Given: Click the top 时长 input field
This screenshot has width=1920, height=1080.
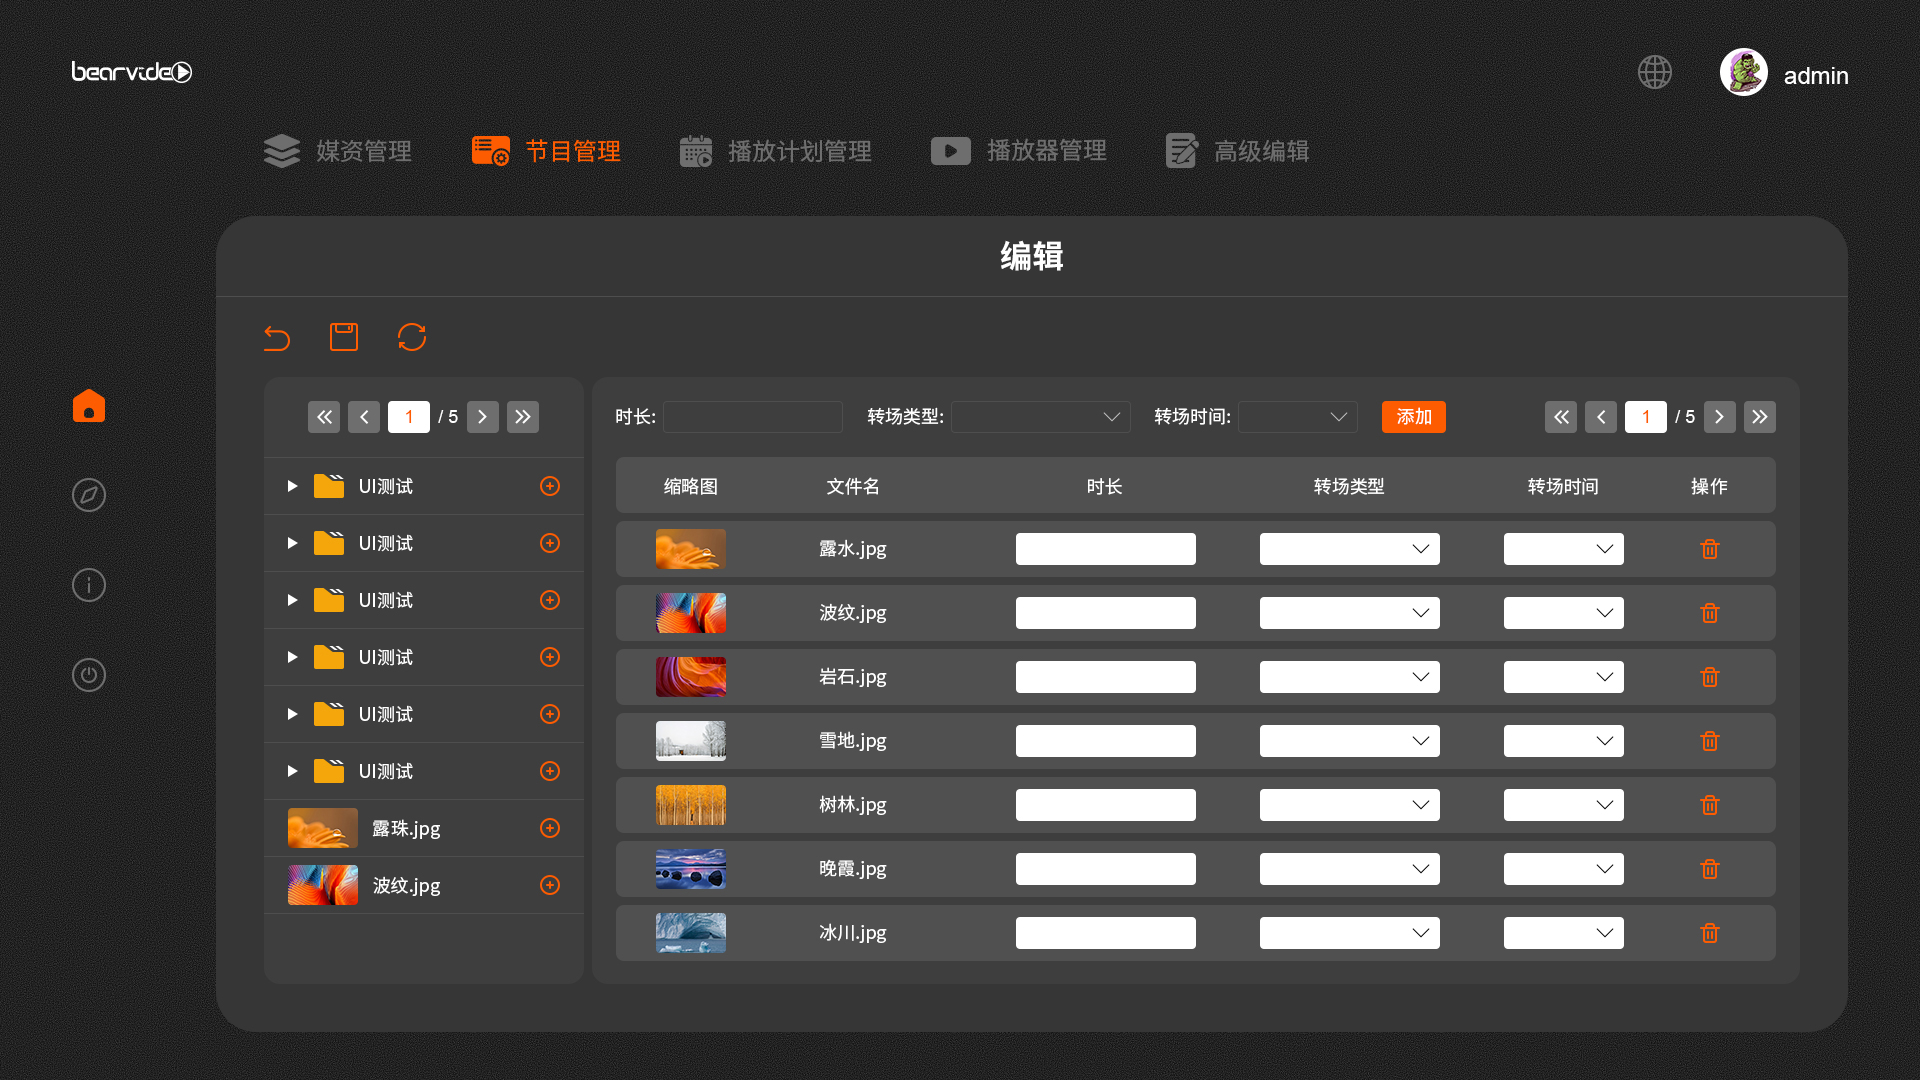Looking at the screenshot, I should [x=753, y=417].
